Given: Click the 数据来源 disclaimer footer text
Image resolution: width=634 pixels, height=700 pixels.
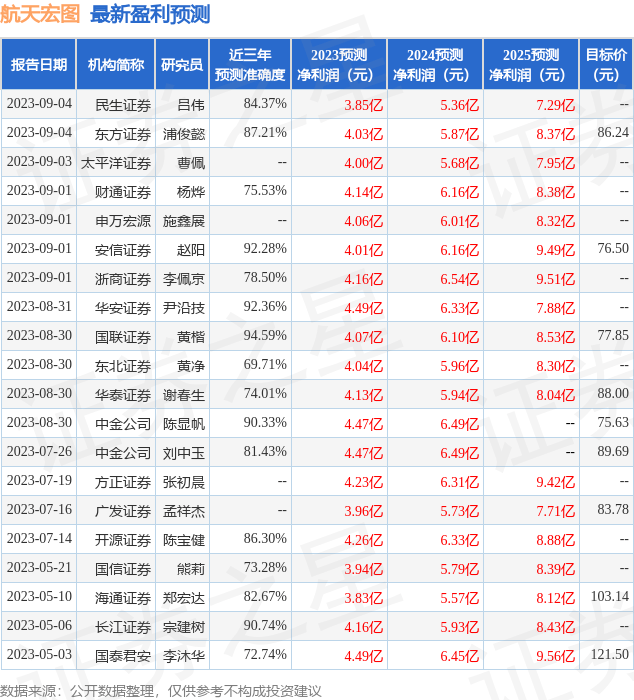Looking at the screenshot, I should [x=161, y=691].
